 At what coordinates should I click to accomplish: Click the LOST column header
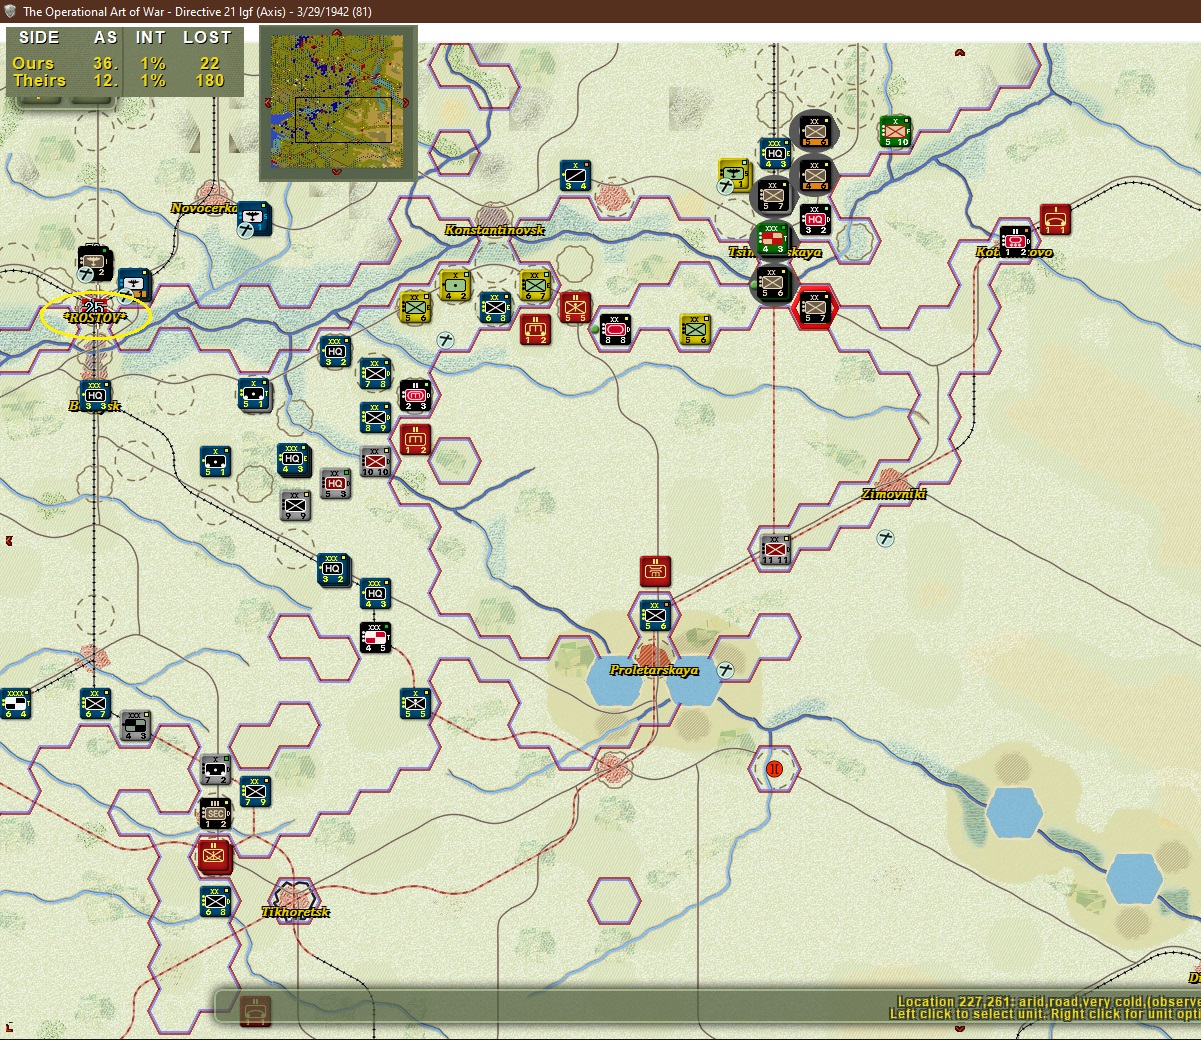pos(207,37)
